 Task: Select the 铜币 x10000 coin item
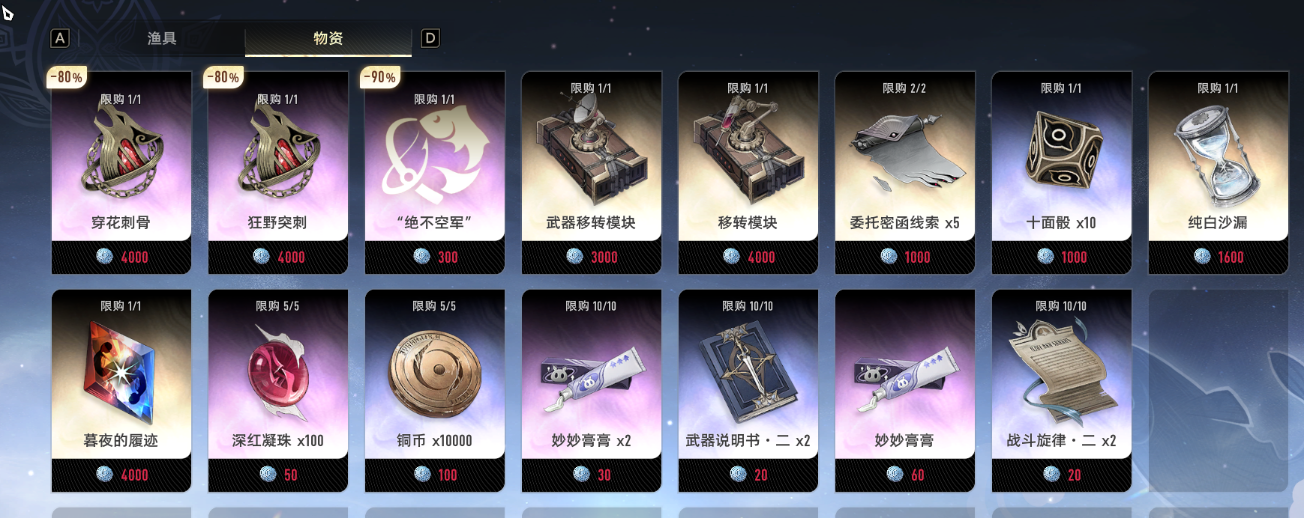(435, 391)
